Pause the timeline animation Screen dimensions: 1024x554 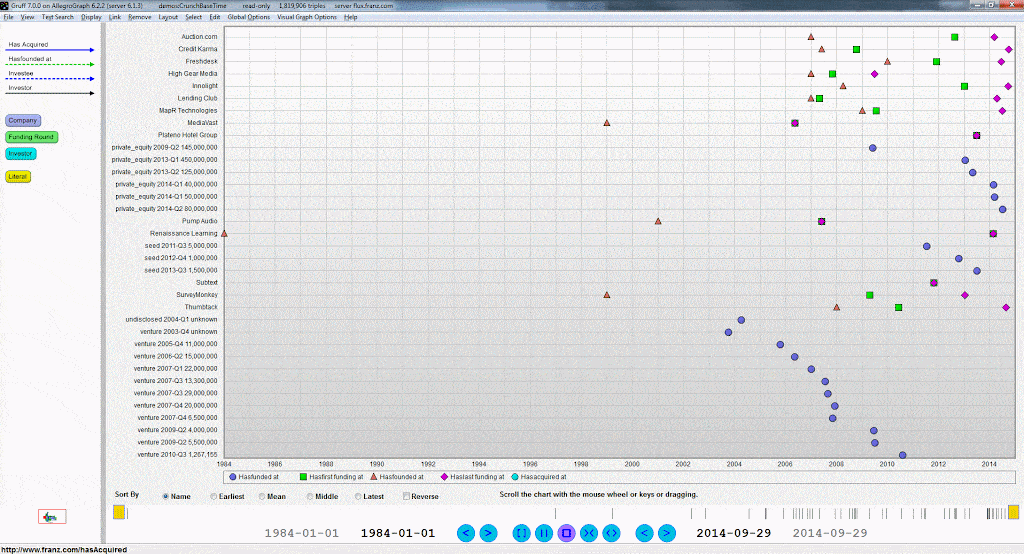(x=543, y=533)
